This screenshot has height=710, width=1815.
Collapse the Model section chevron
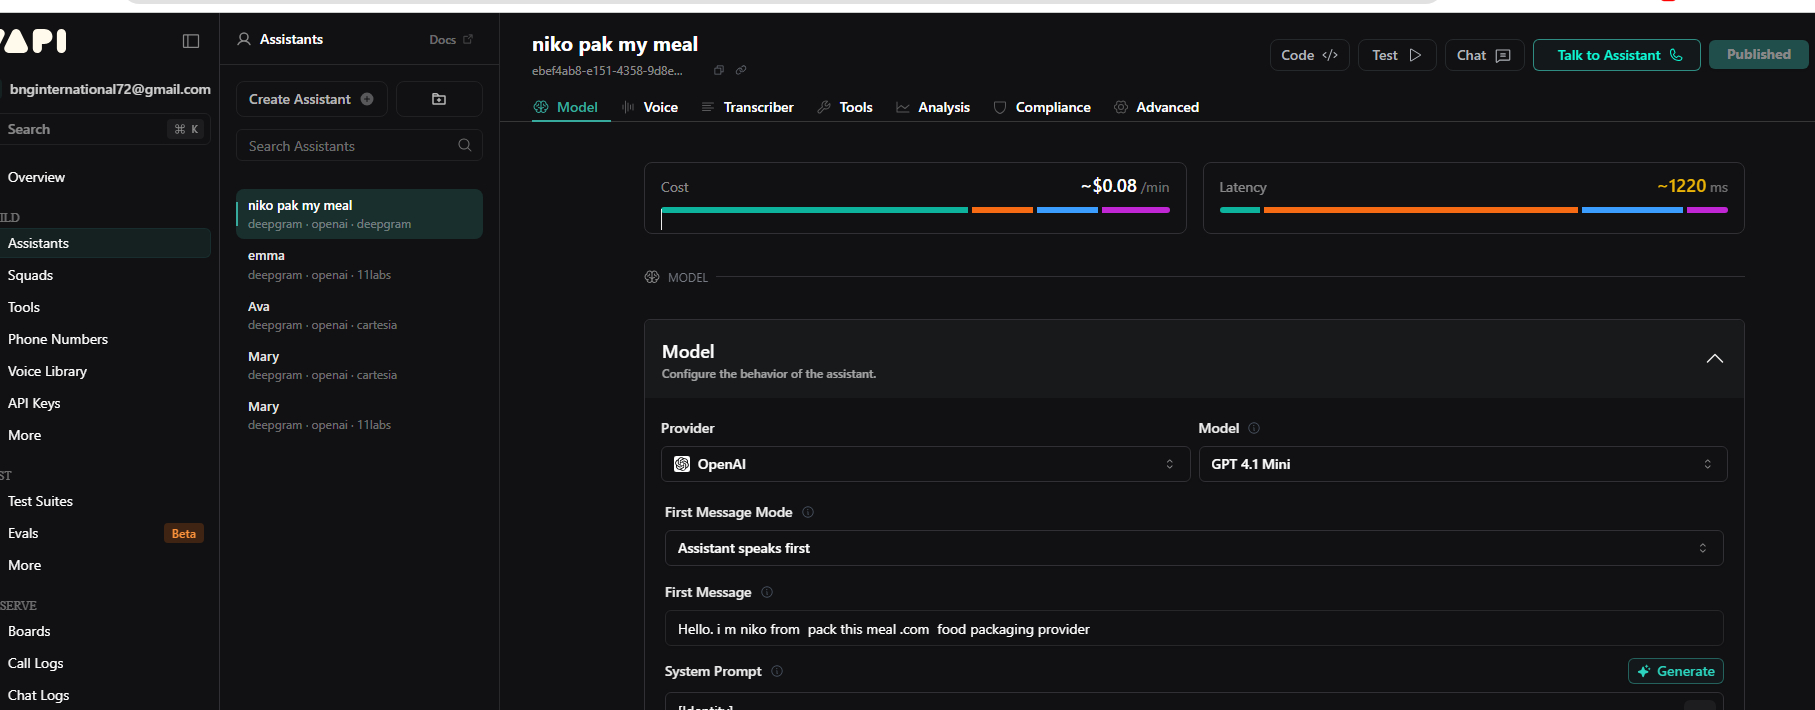[1714, 359]
